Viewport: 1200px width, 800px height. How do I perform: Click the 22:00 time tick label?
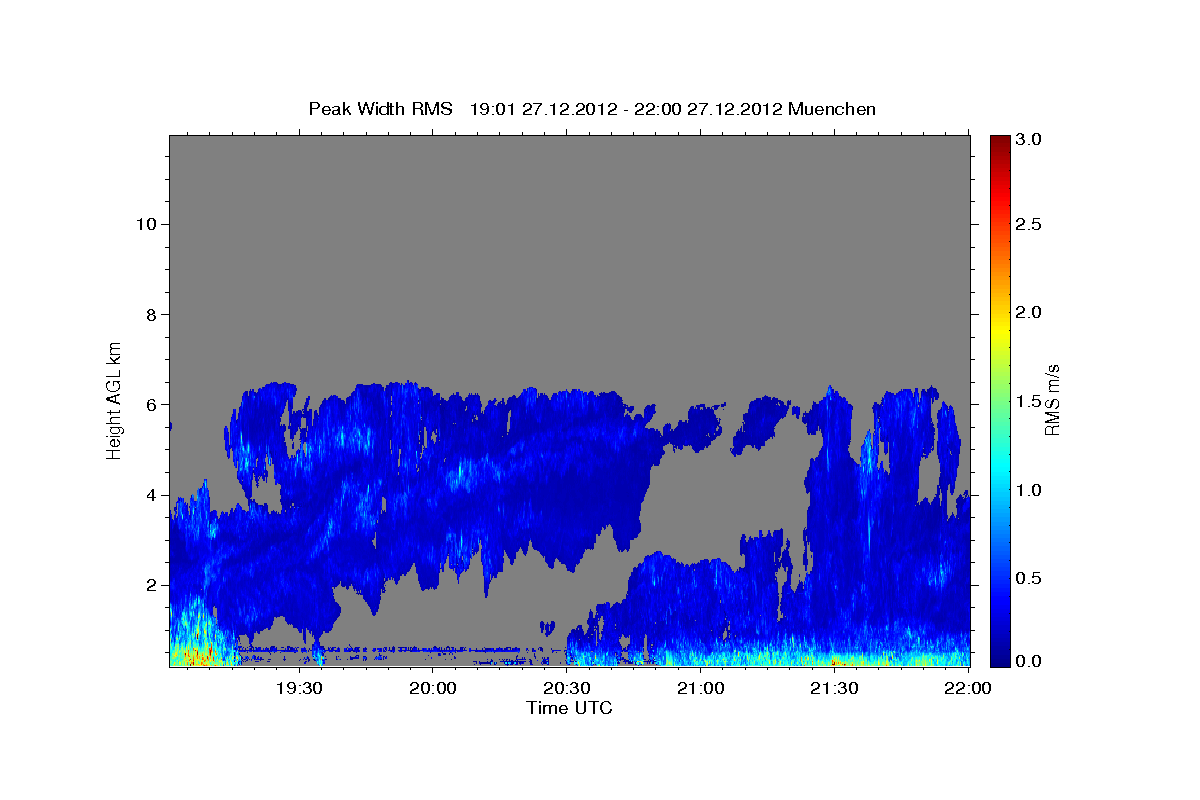click(x=968, y=688)
